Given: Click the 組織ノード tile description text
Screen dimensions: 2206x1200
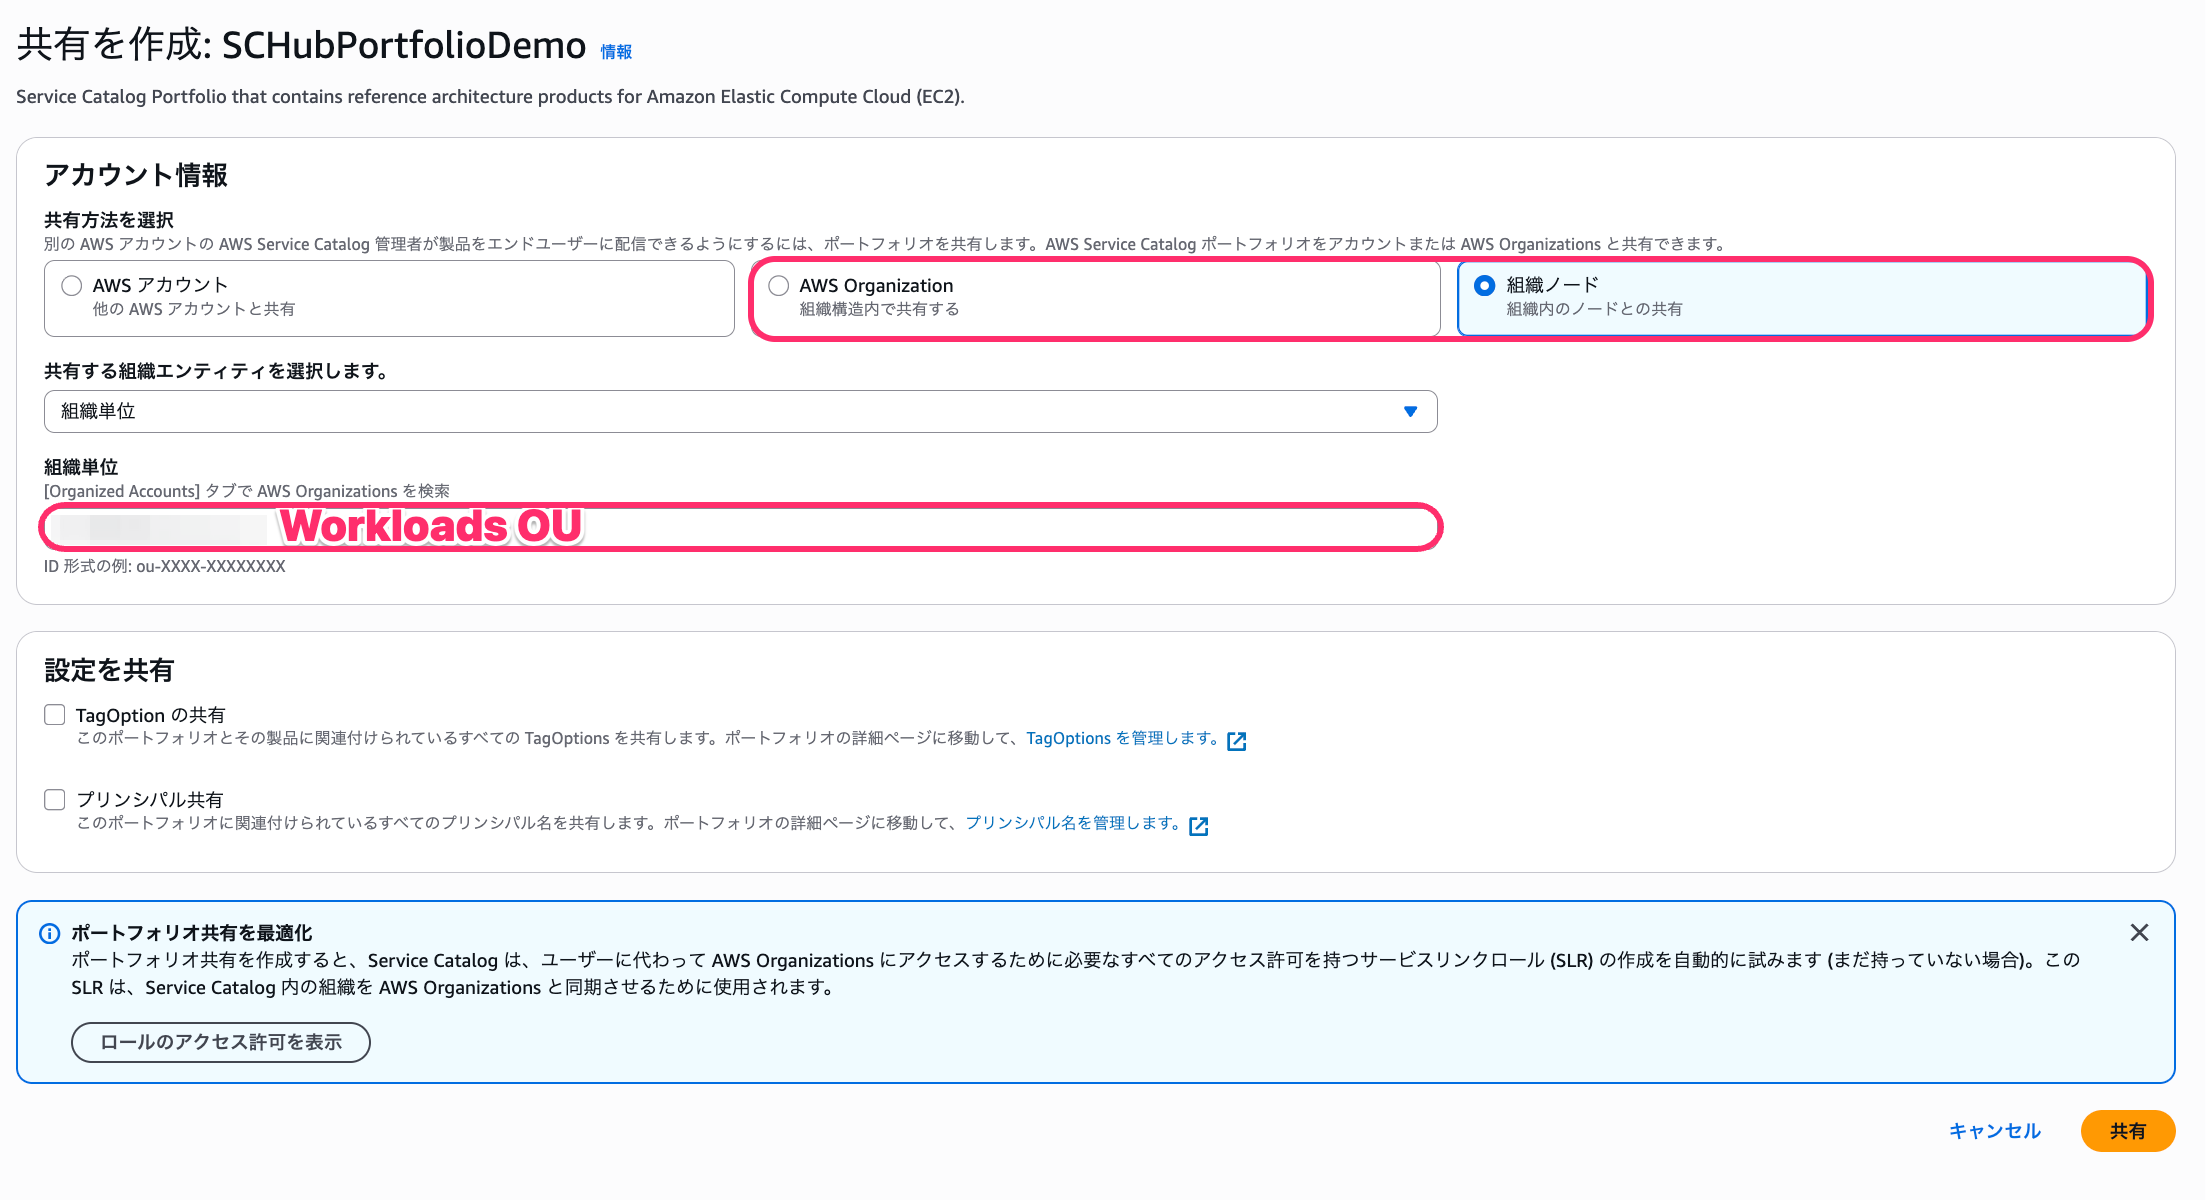Looking at the screenshot, I should tap(1594, 310).
